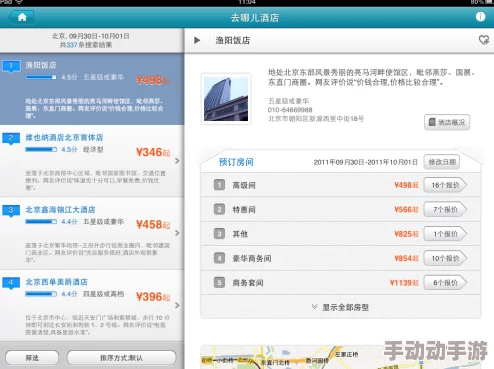The width and height of the screenshot is (494, 369).
Task: Open 7个报价 for 特惠间
Action: tap(445, 209)
